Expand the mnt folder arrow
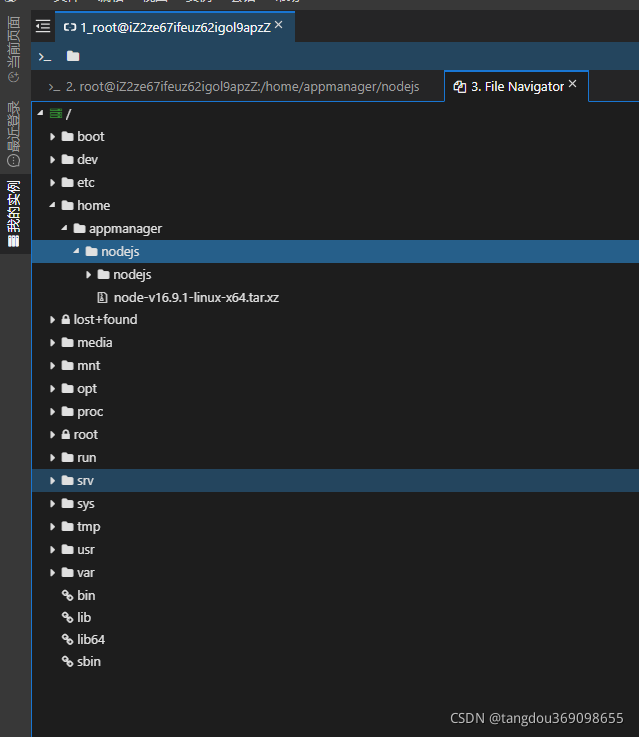This screenshot has height=737, width=639. pos(53,366)
